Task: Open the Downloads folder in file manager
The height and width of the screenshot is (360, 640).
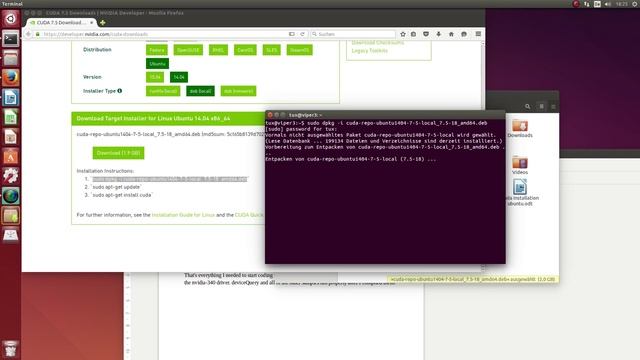Action: (x=520, y=128)
